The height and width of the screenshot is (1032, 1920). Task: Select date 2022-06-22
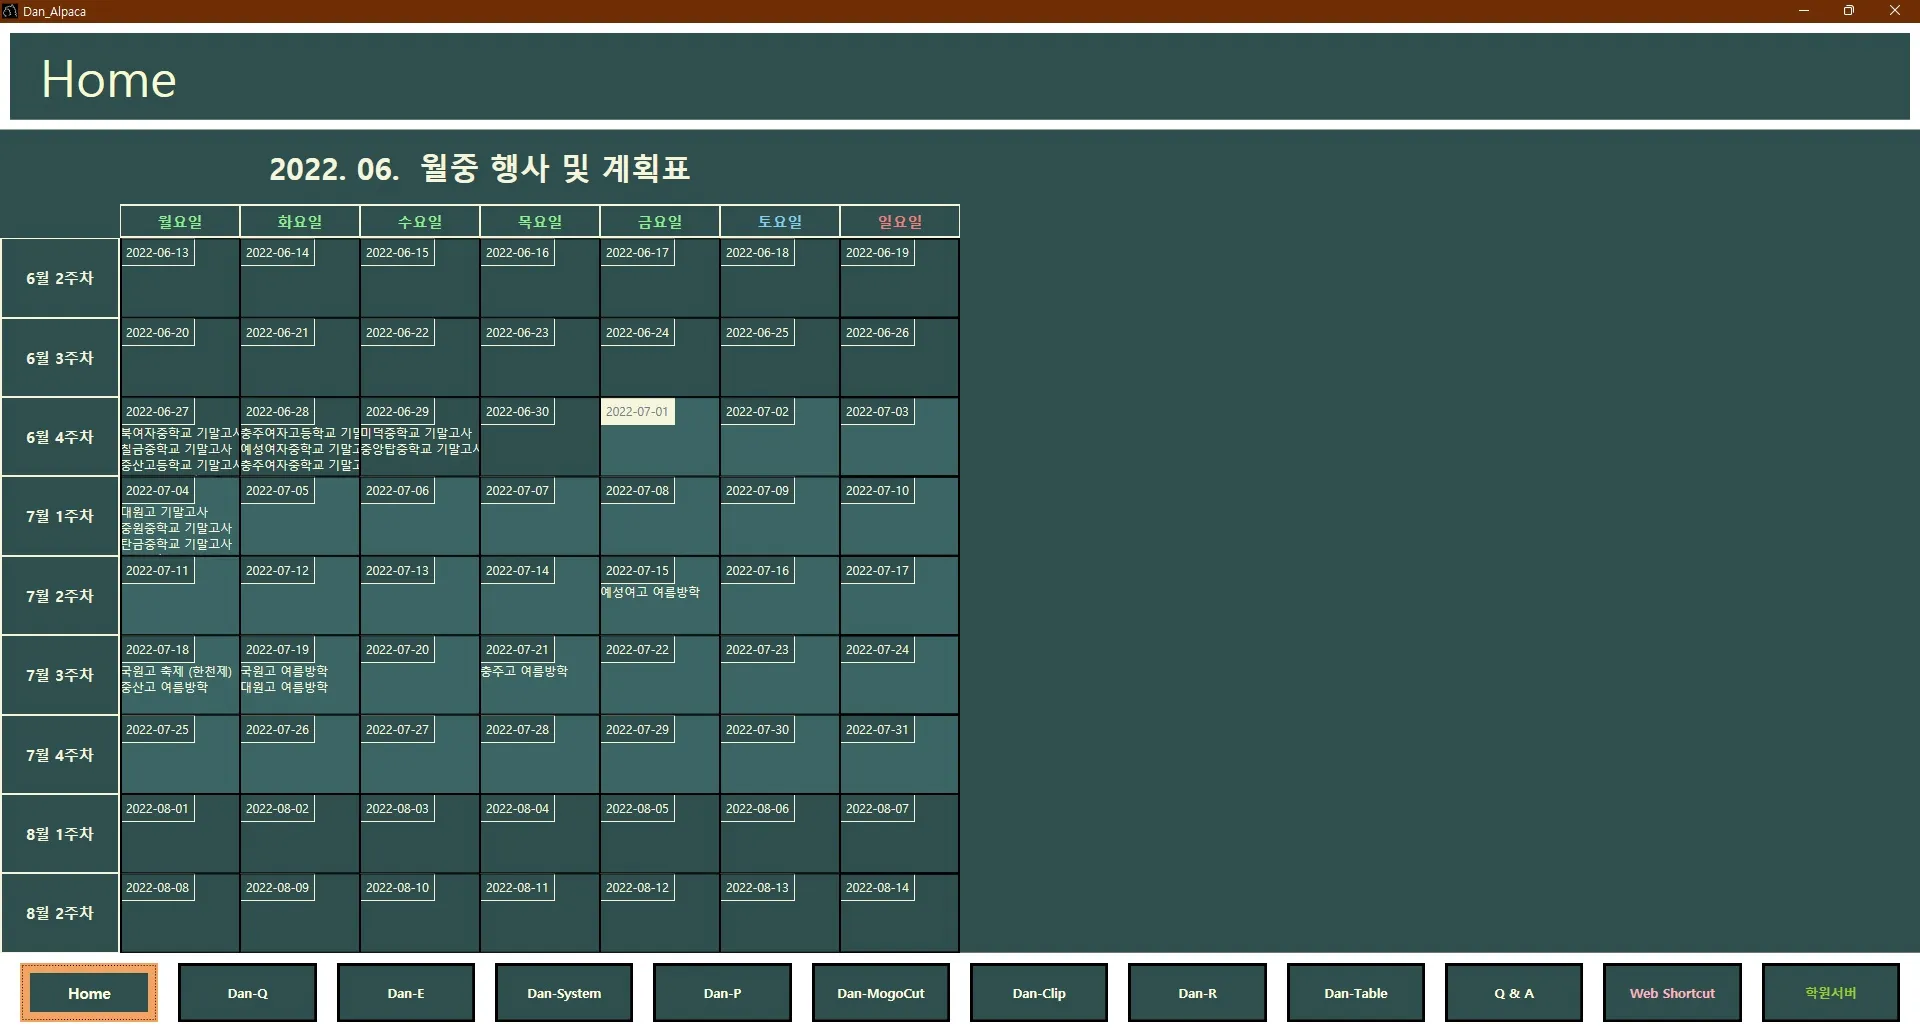point(397,333)
